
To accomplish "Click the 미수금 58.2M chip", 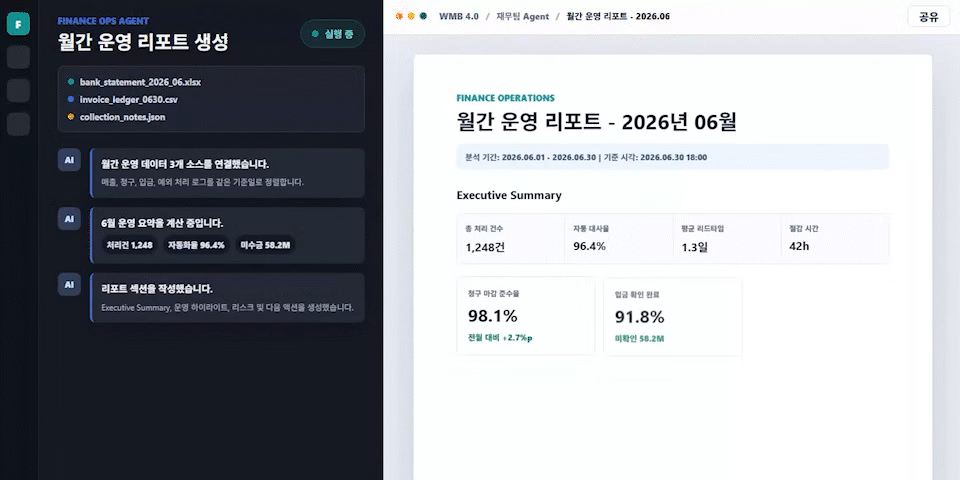I will (265, 246).
